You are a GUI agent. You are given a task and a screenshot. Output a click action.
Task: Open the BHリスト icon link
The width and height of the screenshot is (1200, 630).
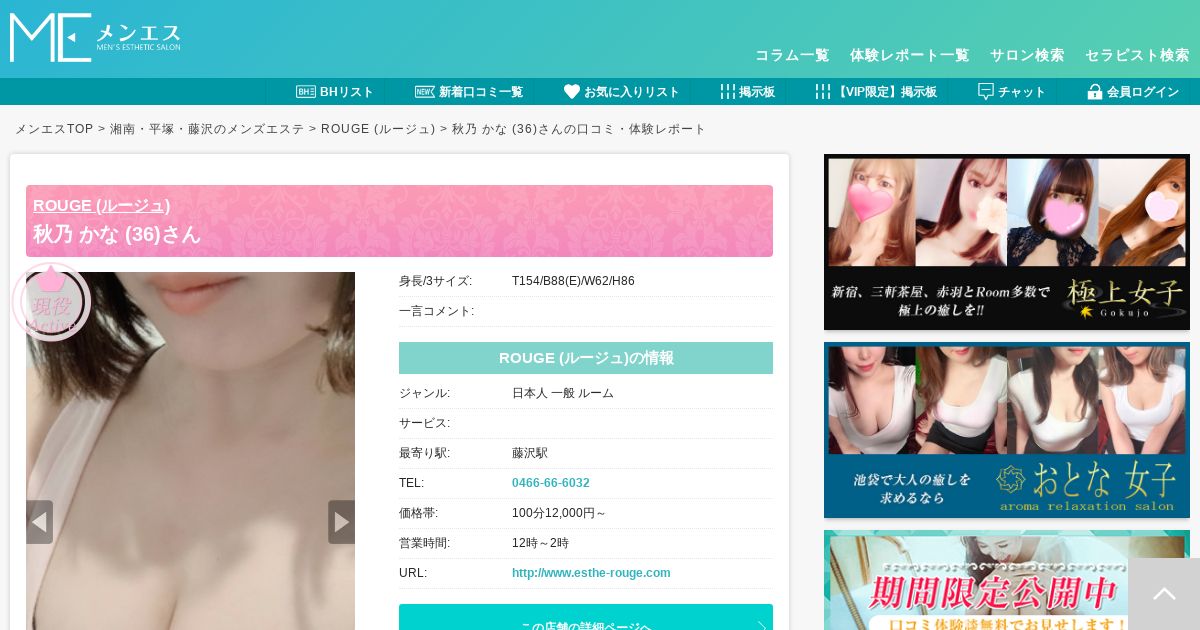(x=335, y=92)
